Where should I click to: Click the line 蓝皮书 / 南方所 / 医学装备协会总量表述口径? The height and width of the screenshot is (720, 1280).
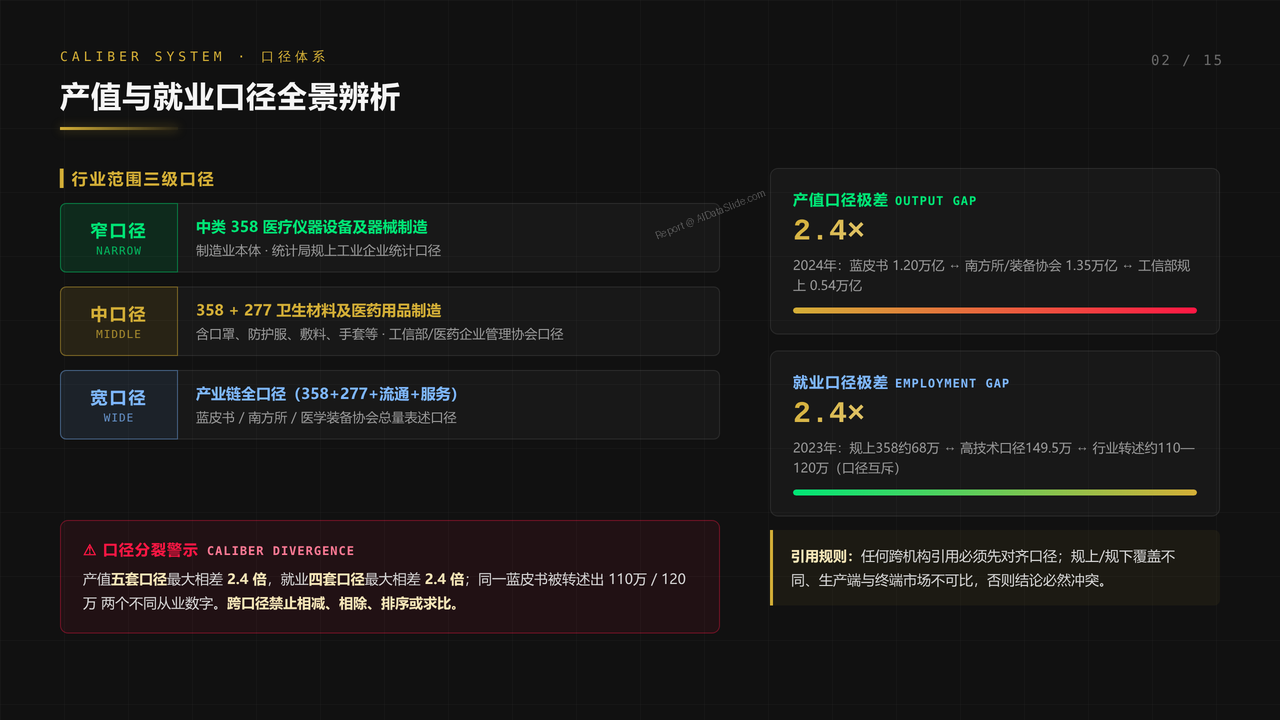[x=326, y=417]
